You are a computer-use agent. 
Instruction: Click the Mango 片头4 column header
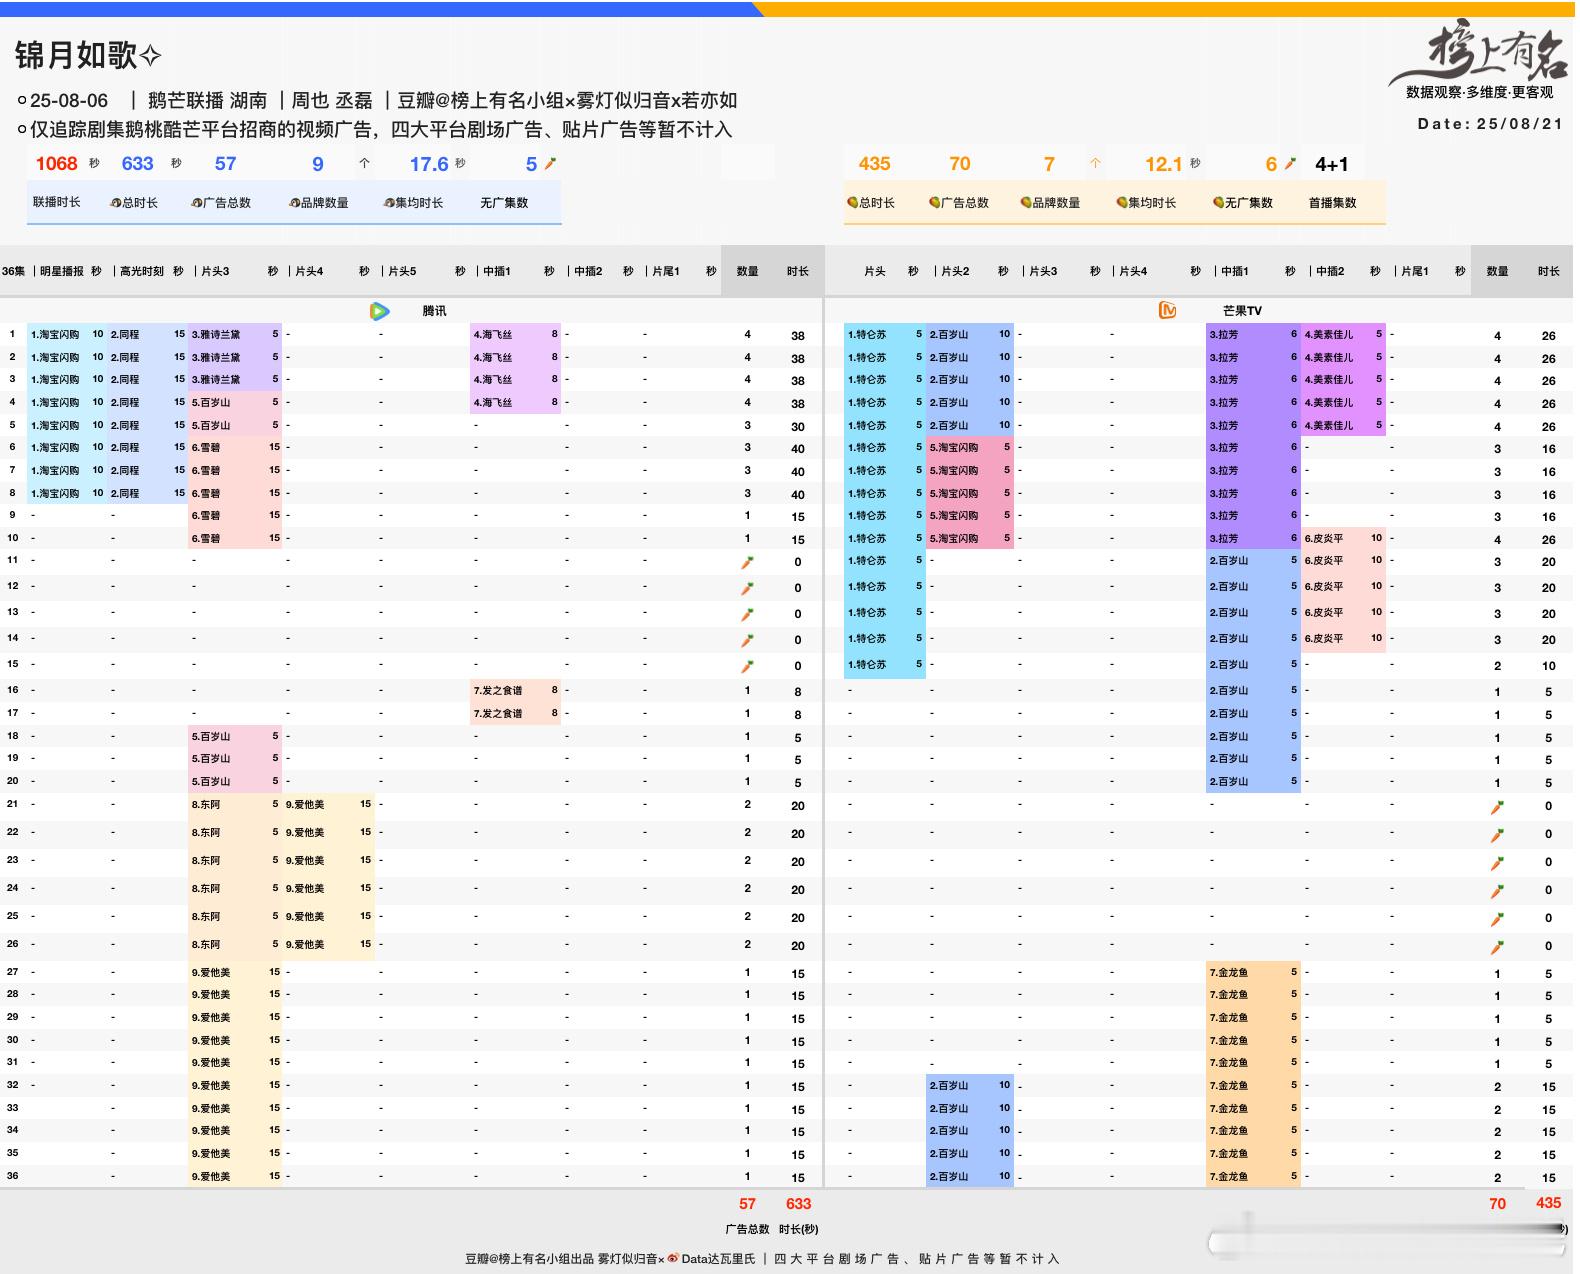pos(1133,271)
